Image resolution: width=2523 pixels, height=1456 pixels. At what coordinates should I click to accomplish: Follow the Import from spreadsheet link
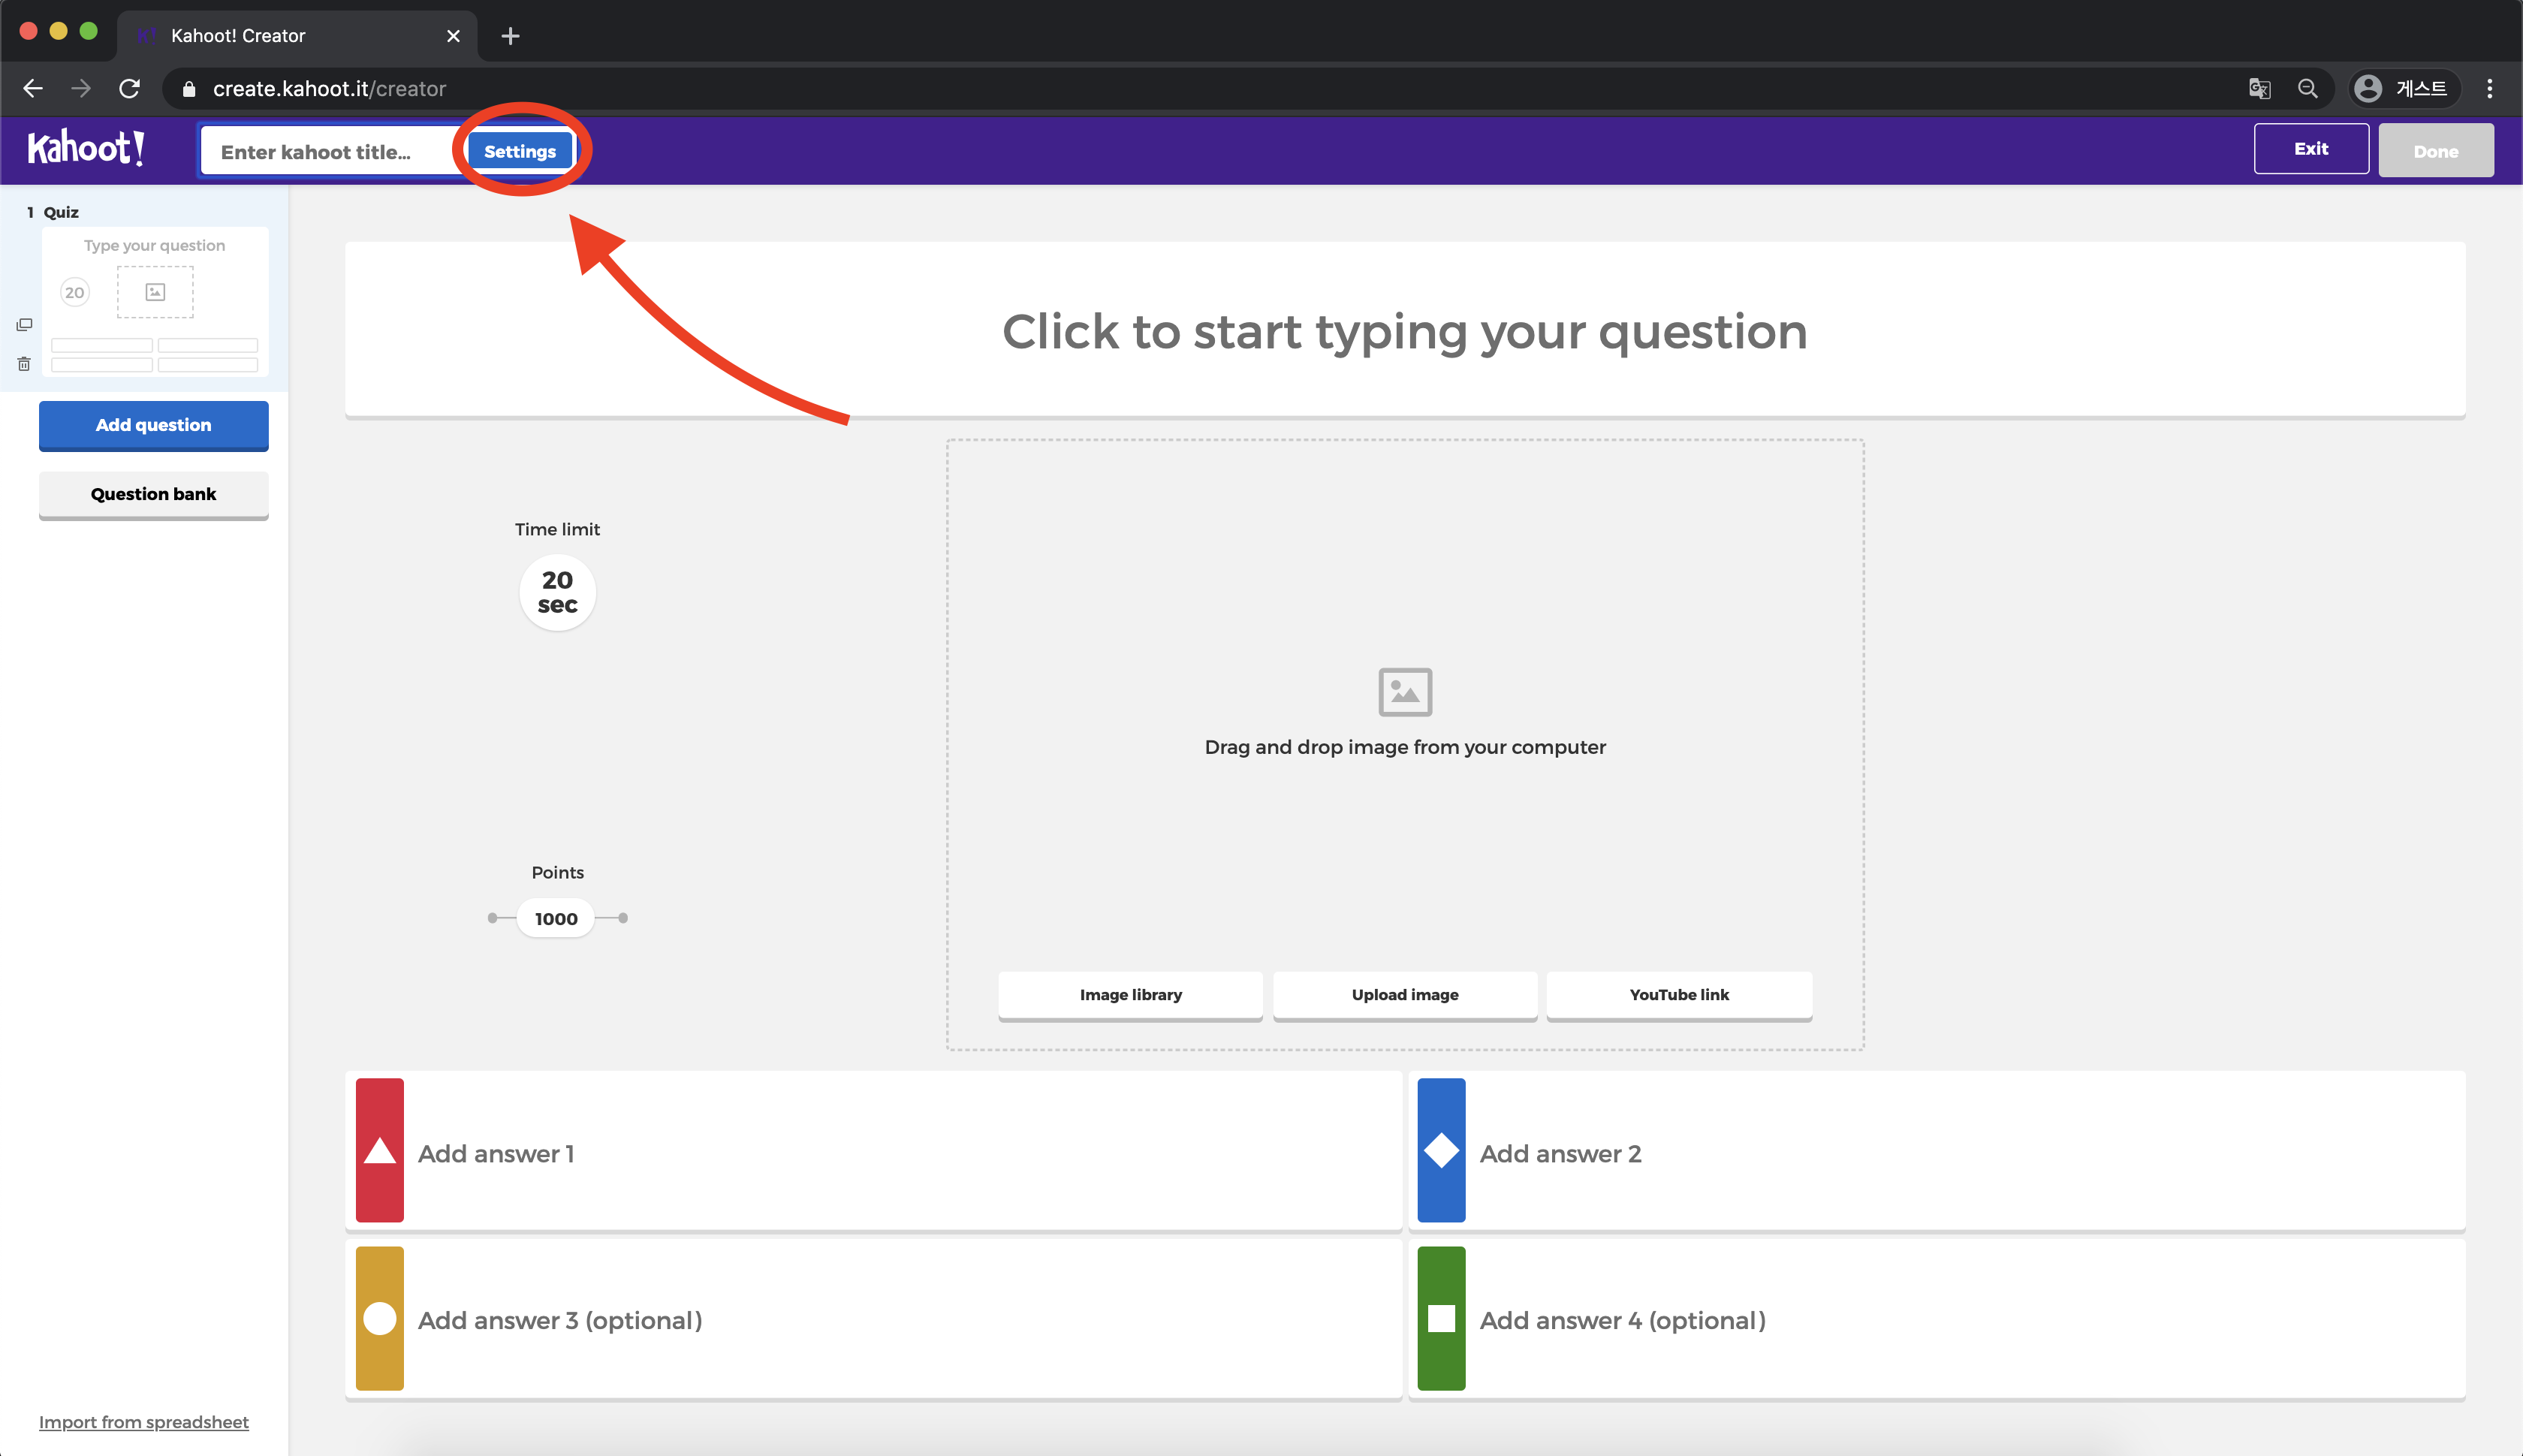(144, 1422)
